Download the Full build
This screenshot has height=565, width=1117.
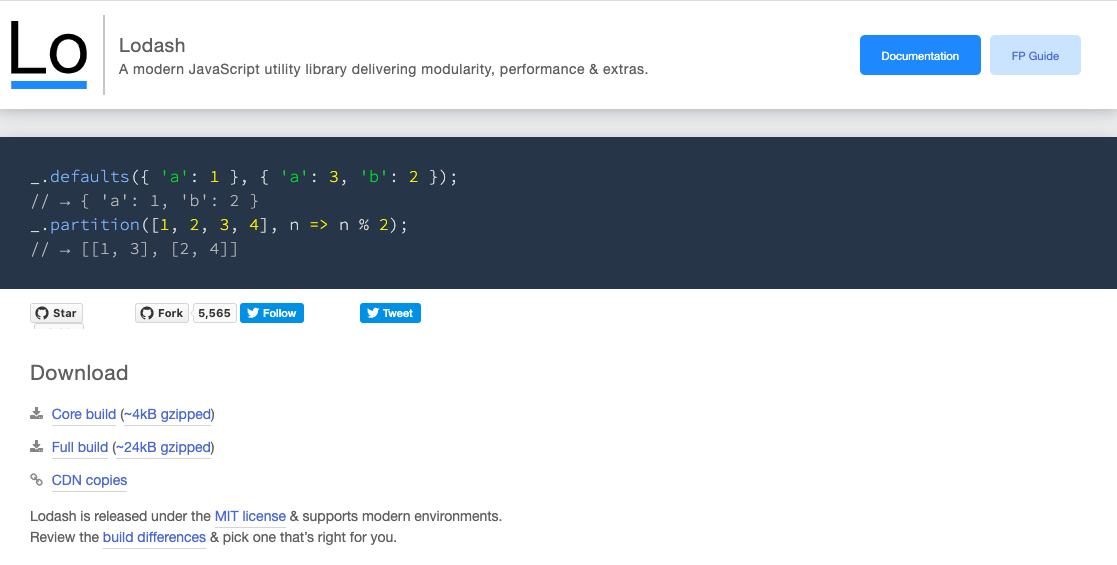click(80, 447)
